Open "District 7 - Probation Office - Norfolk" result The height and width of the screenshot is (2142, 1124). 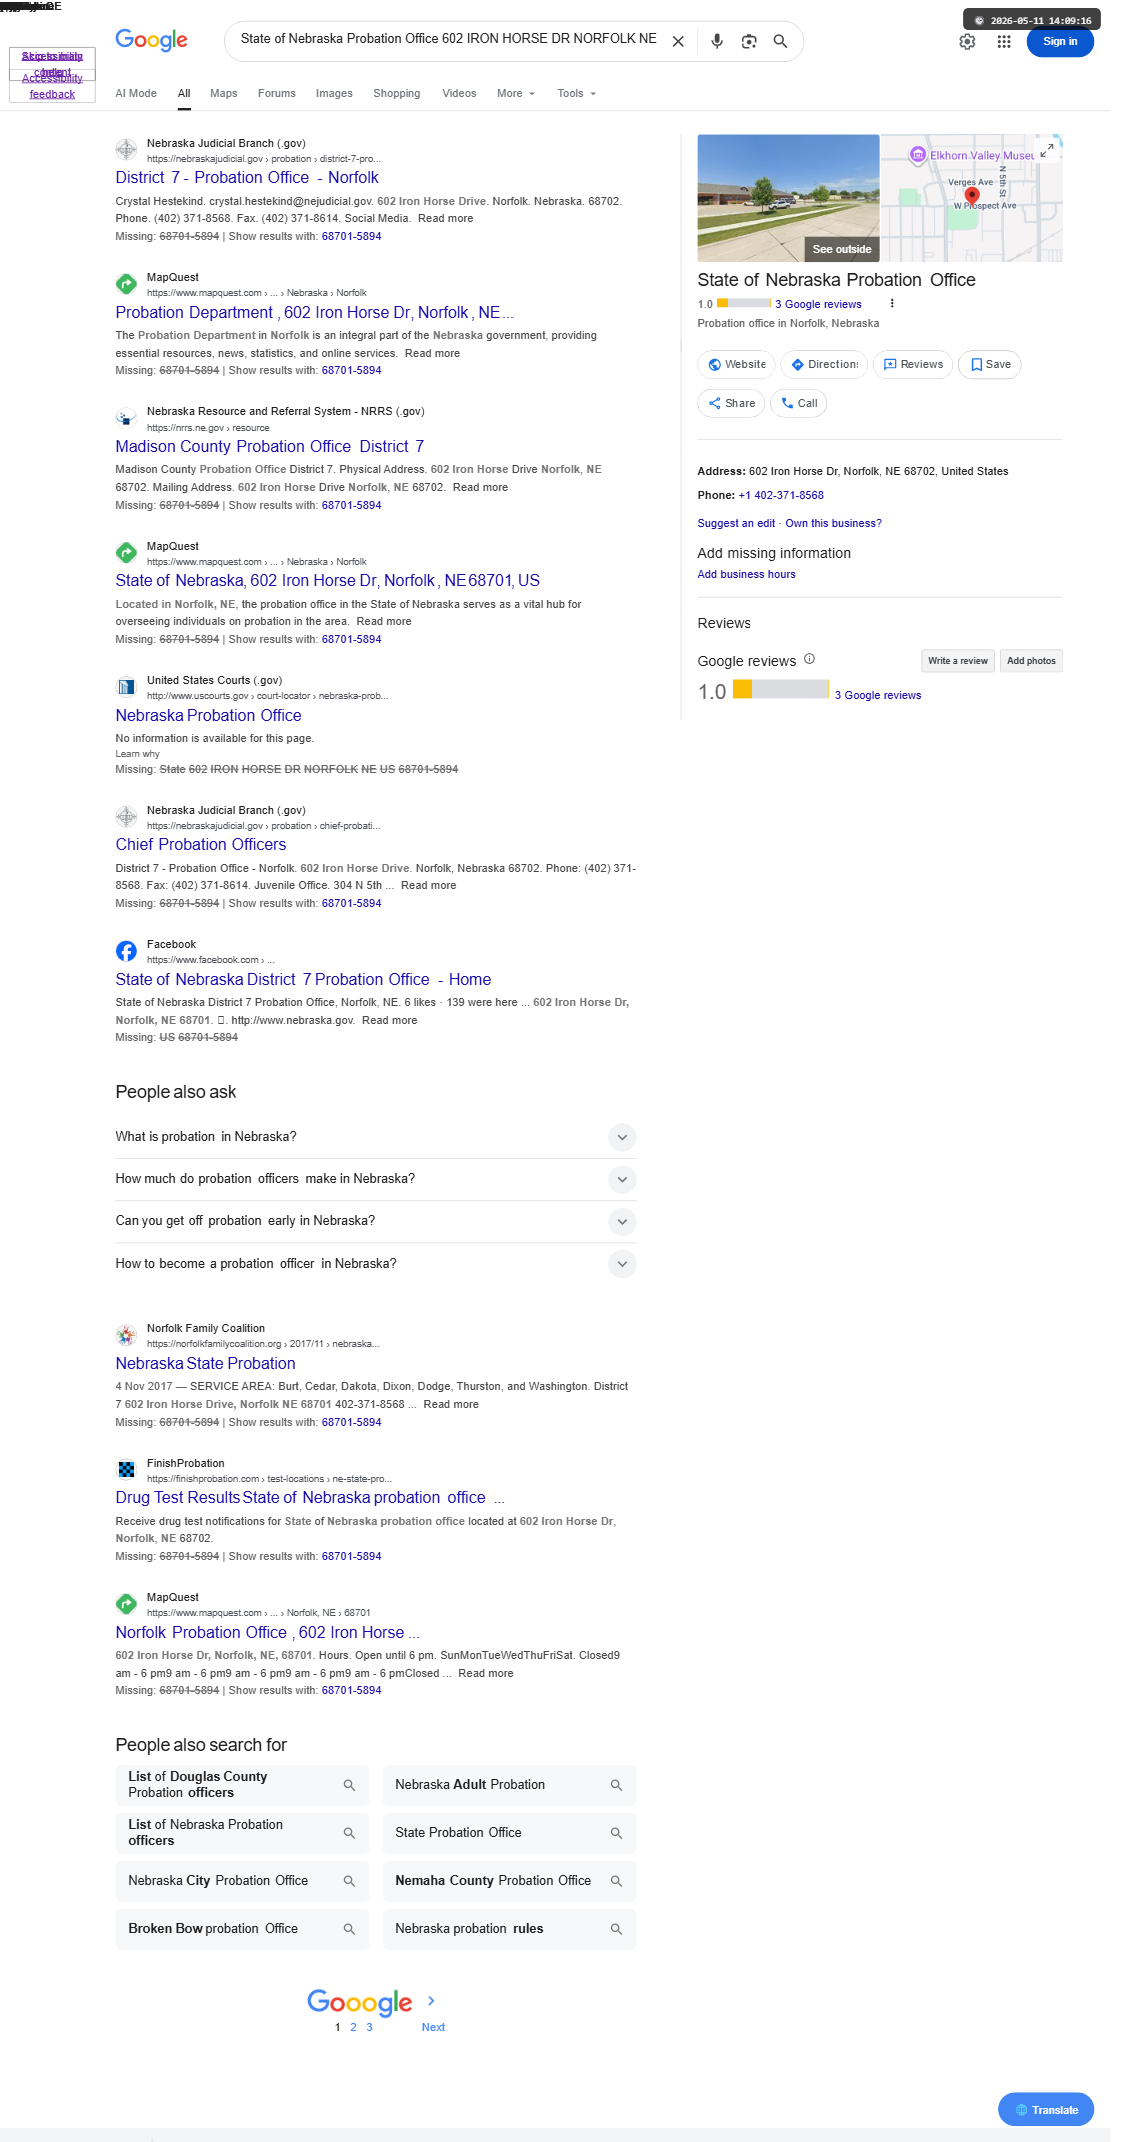point(247,177)
